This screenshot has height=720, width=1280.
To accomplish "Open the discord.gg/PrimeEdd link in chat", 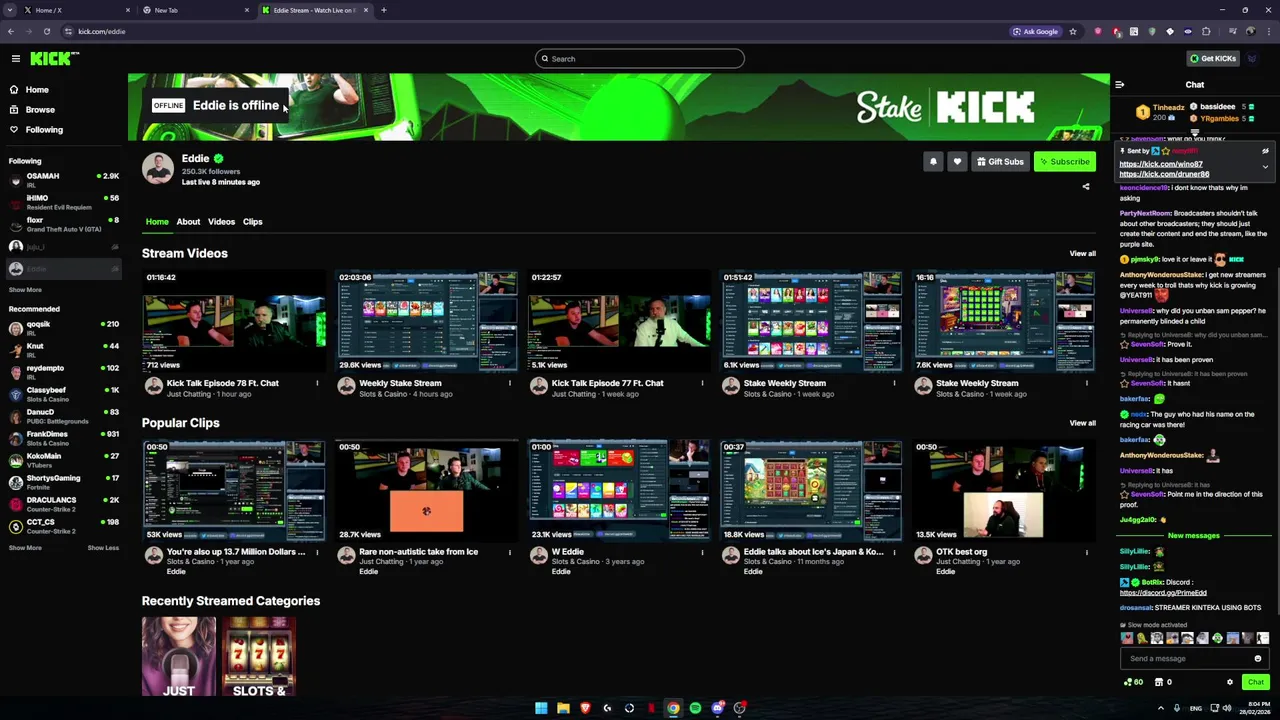I will 1163,593.
